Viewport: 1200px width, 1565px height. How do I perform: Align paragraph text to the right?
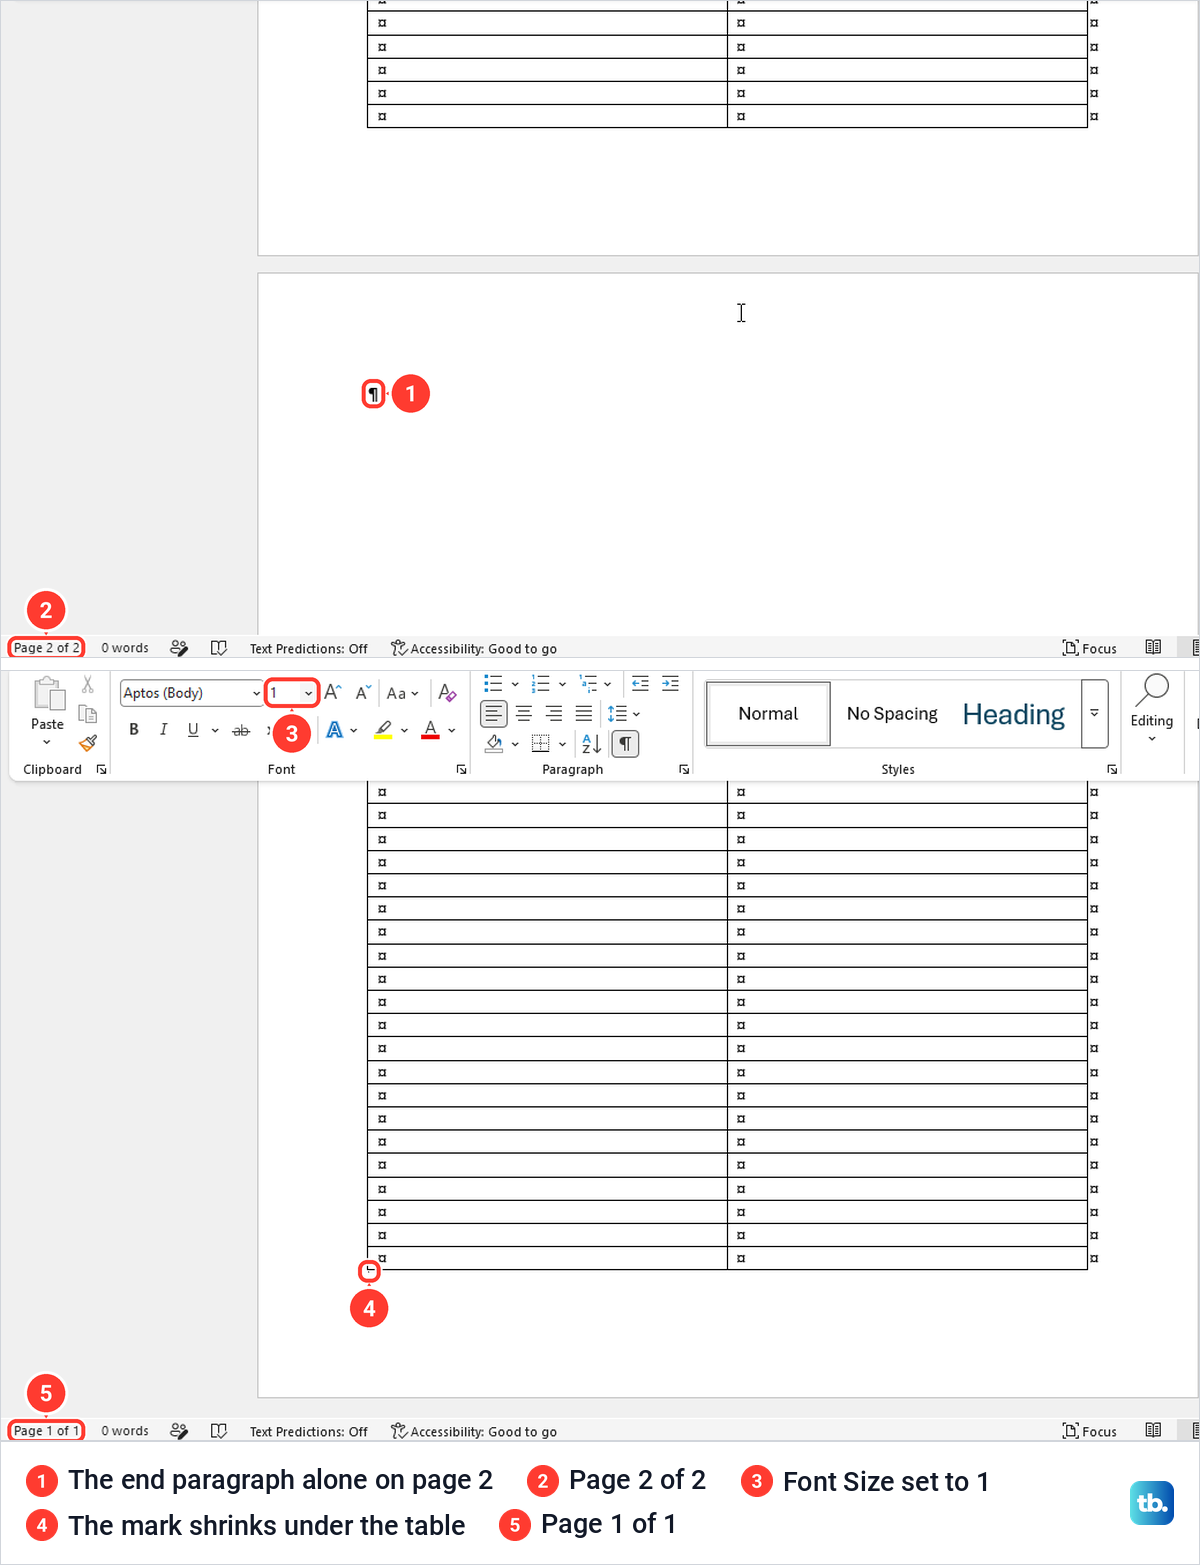[x=554, y=713]
